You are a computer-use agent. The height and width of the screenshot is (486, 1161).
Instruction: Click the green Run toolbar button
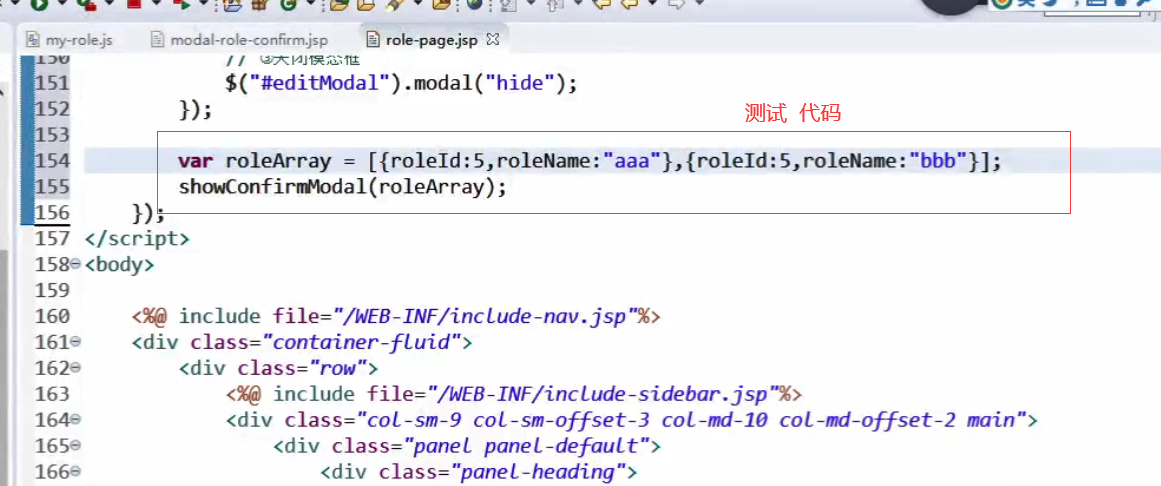tap(38, 4)
